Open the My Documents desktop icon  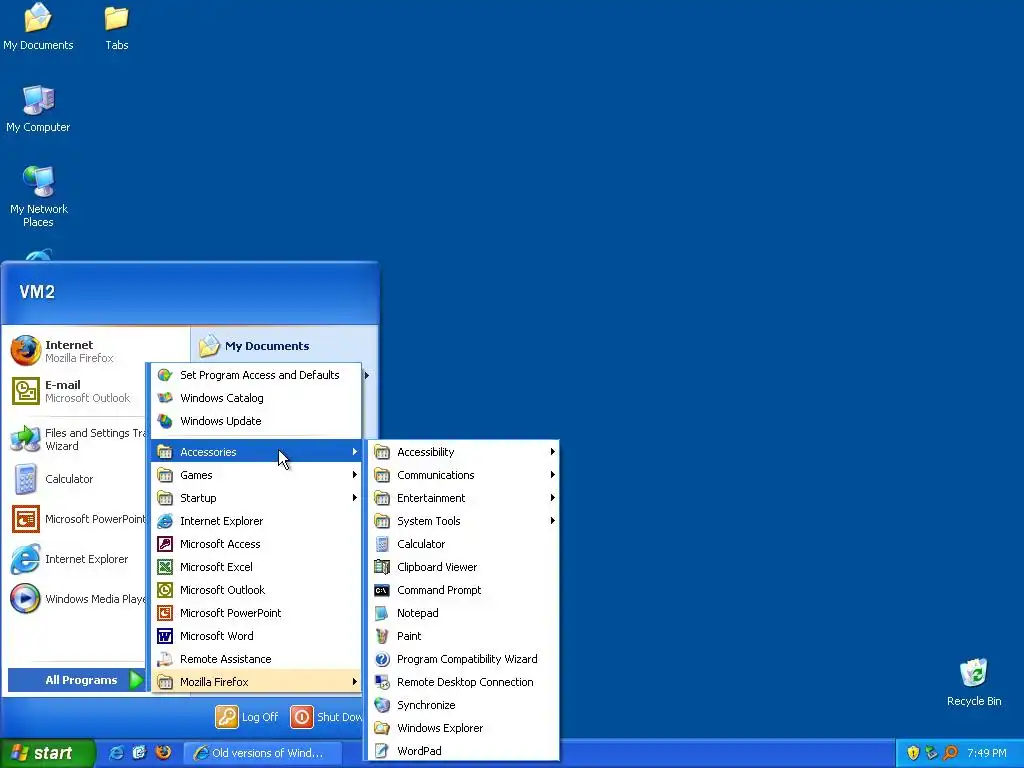coord(38,26)
